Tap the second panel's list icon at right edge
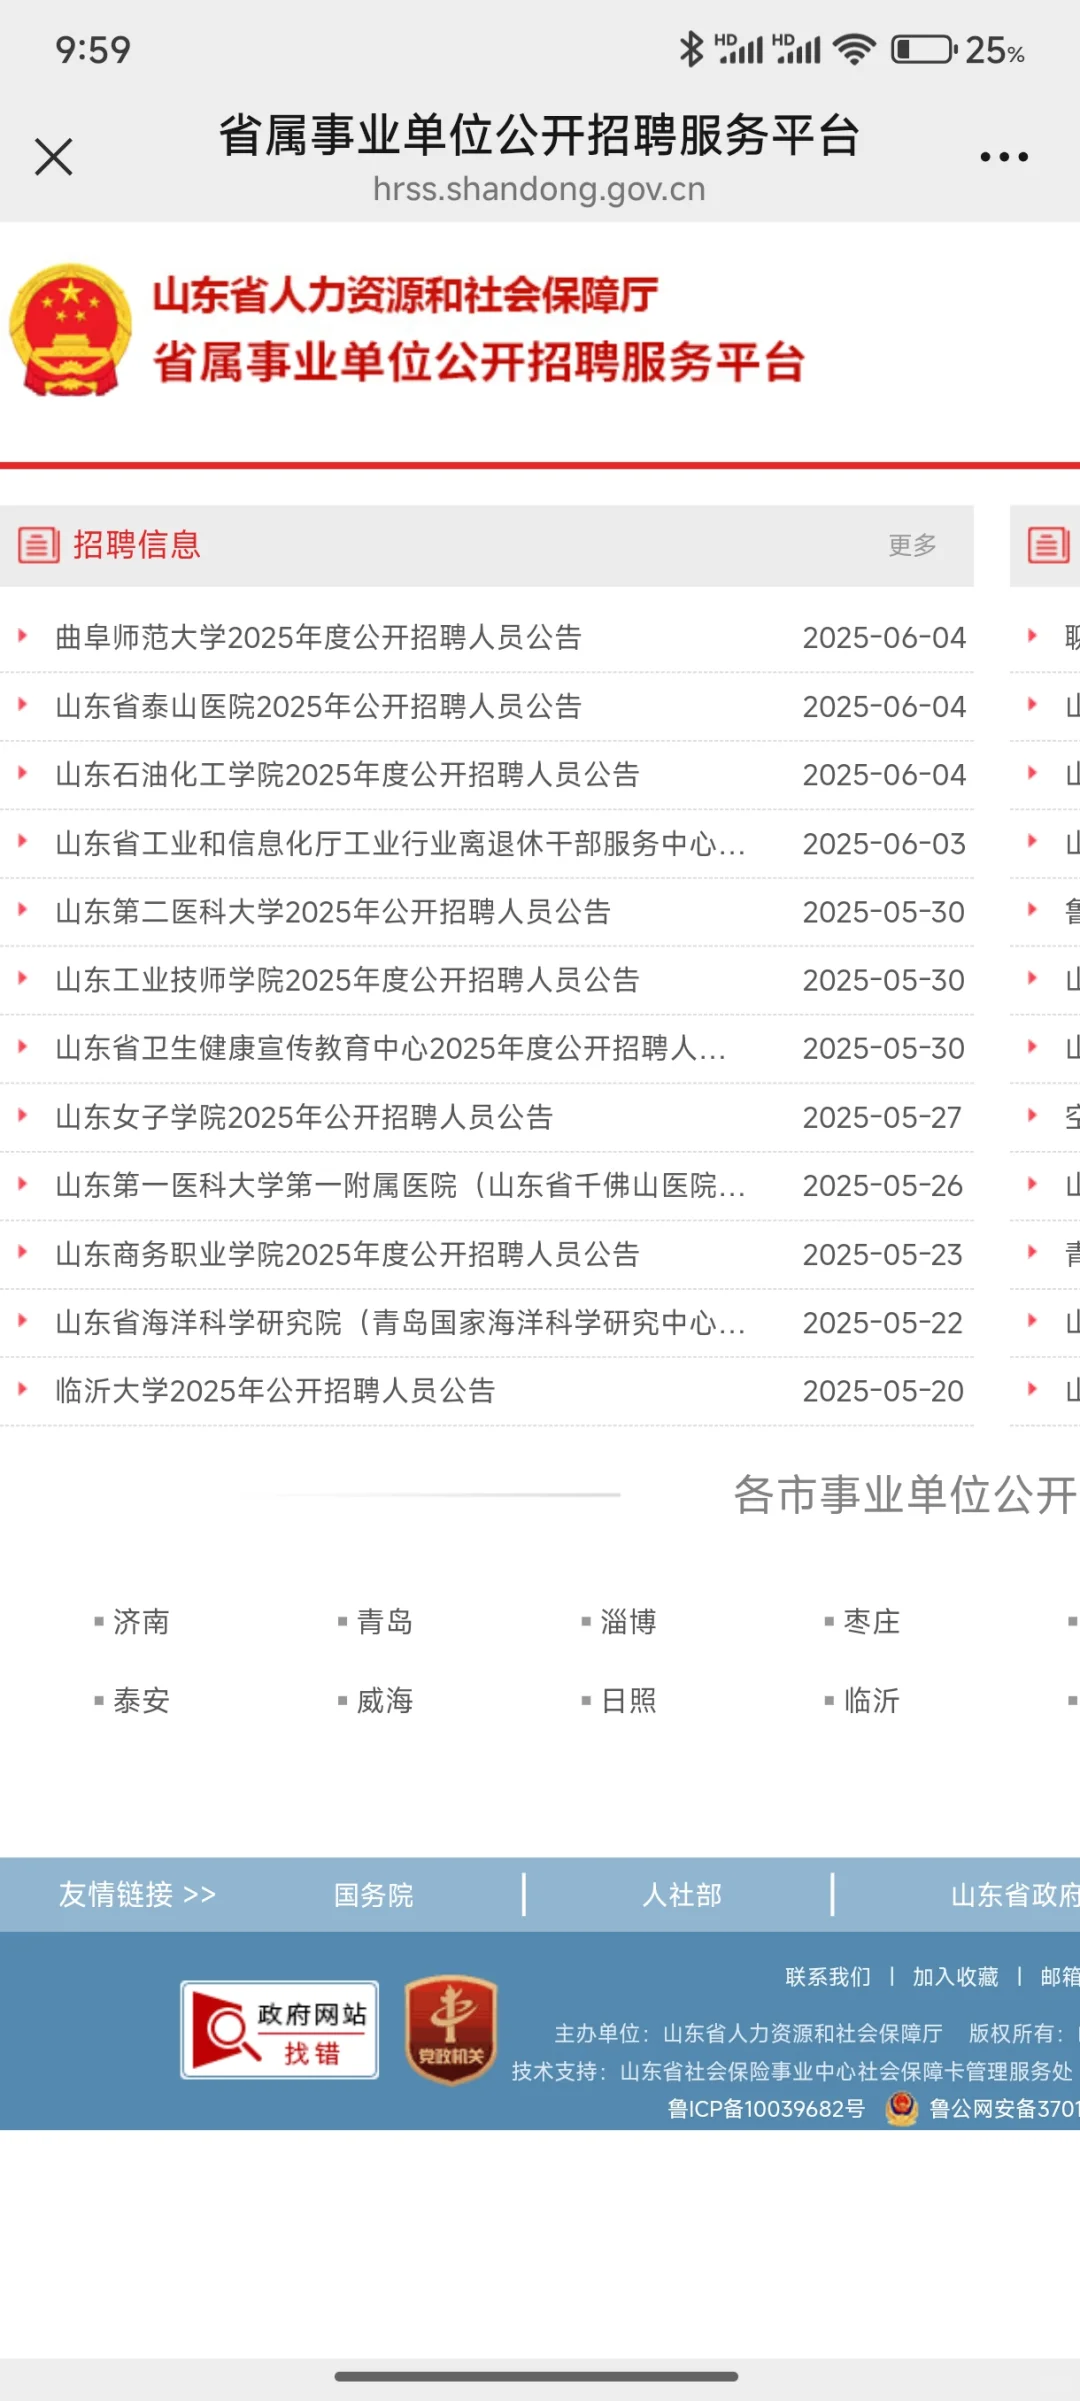 [1049, 545]
